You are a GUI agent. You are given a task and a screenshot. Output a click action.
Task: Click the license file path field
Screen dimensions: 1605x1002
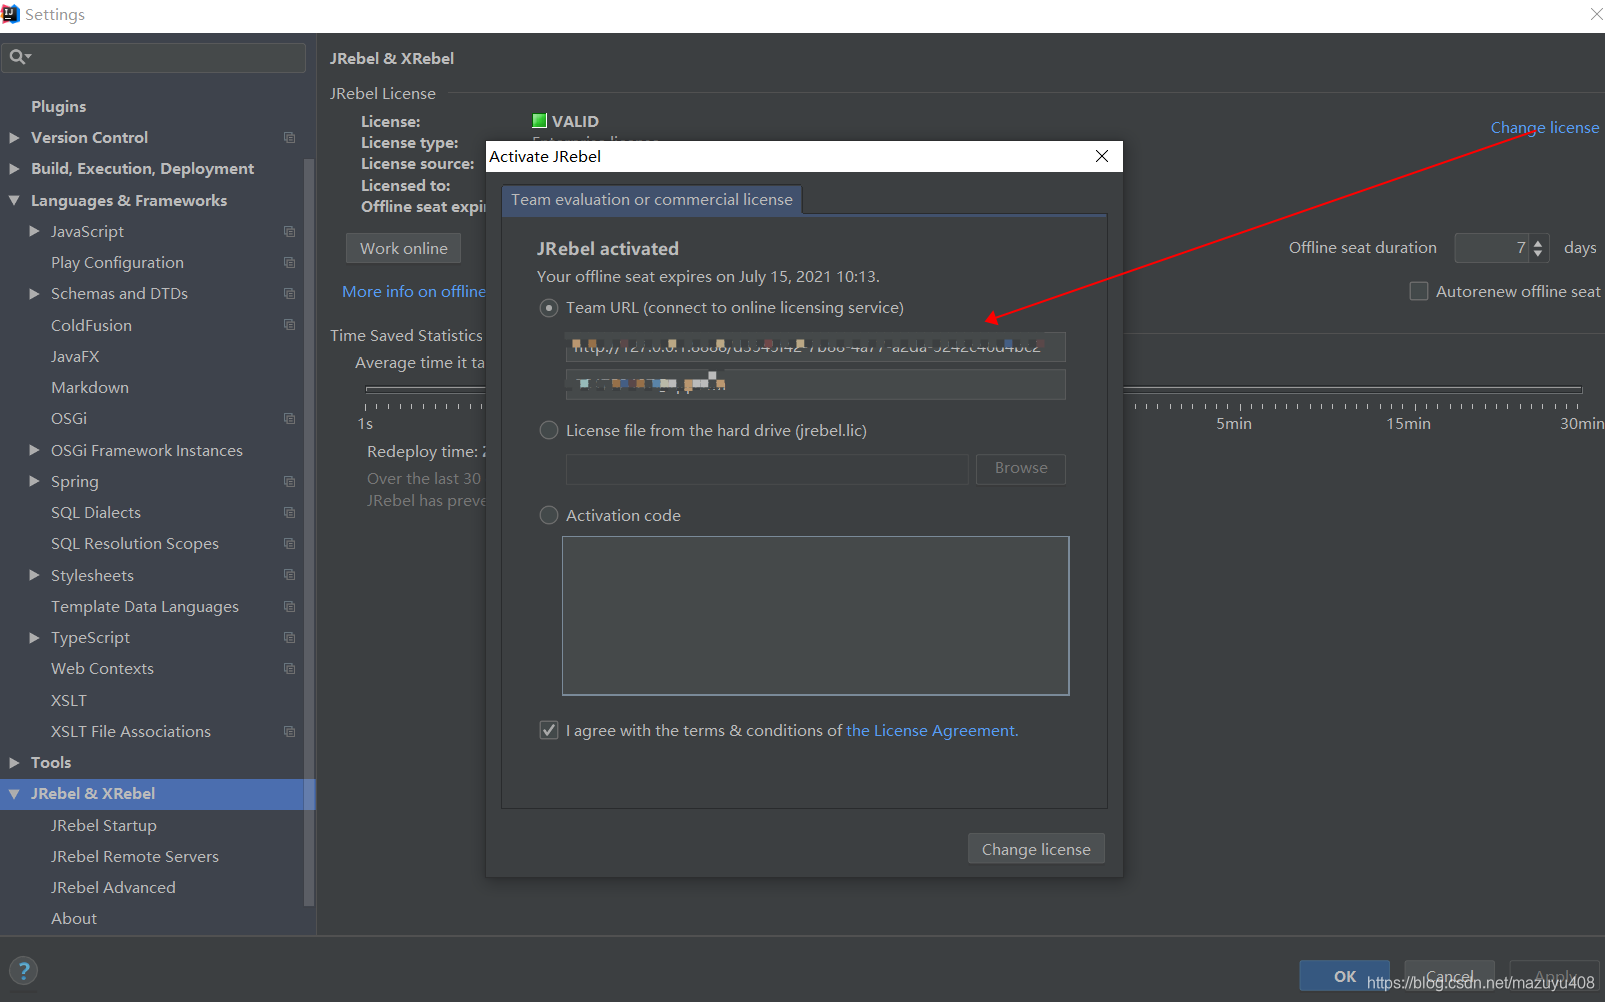(x=767, y=469)
